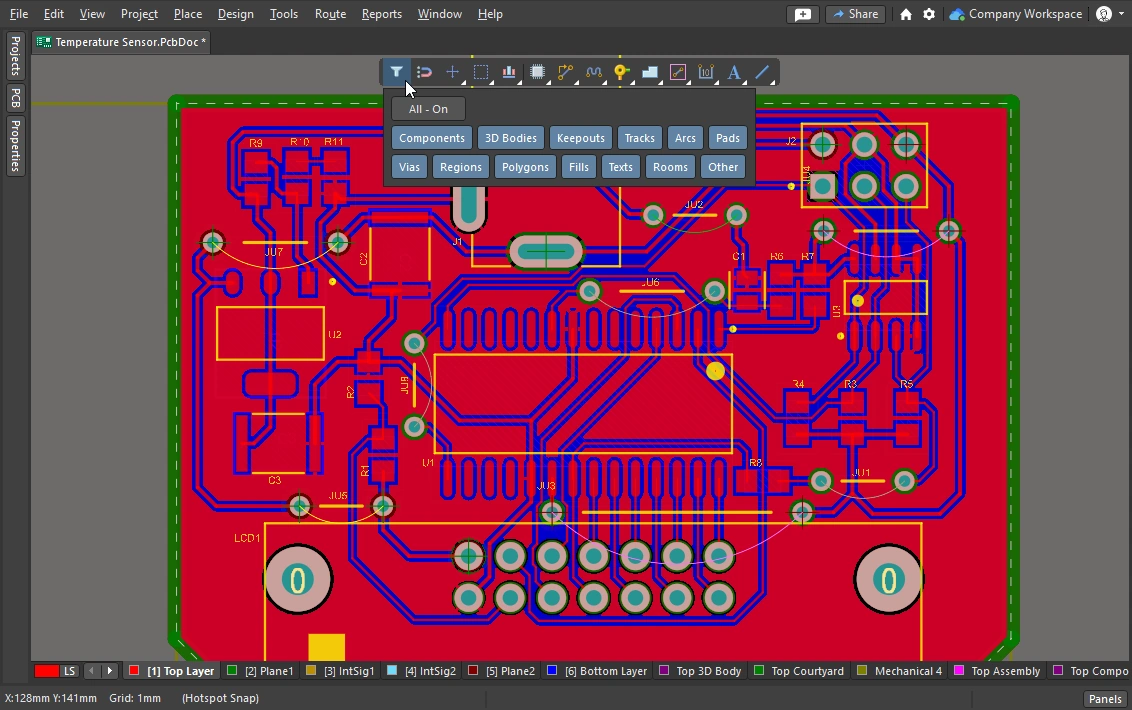Open the LS layer set selector
The height and width of the screenshot is (710, 1132).
click(x=70, y=671)
